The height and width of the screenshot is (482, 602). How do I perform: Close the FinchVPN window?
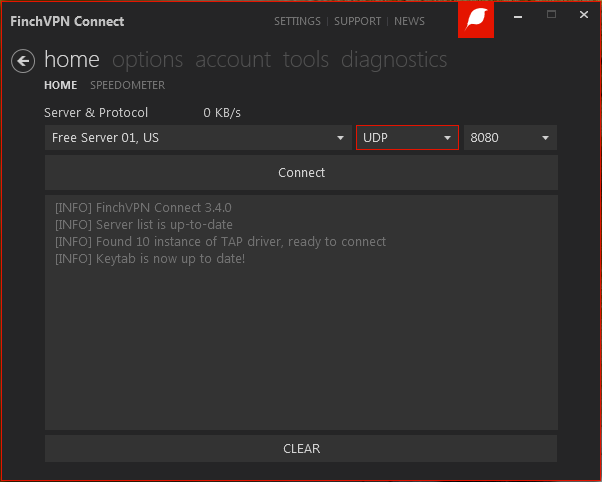584,15
